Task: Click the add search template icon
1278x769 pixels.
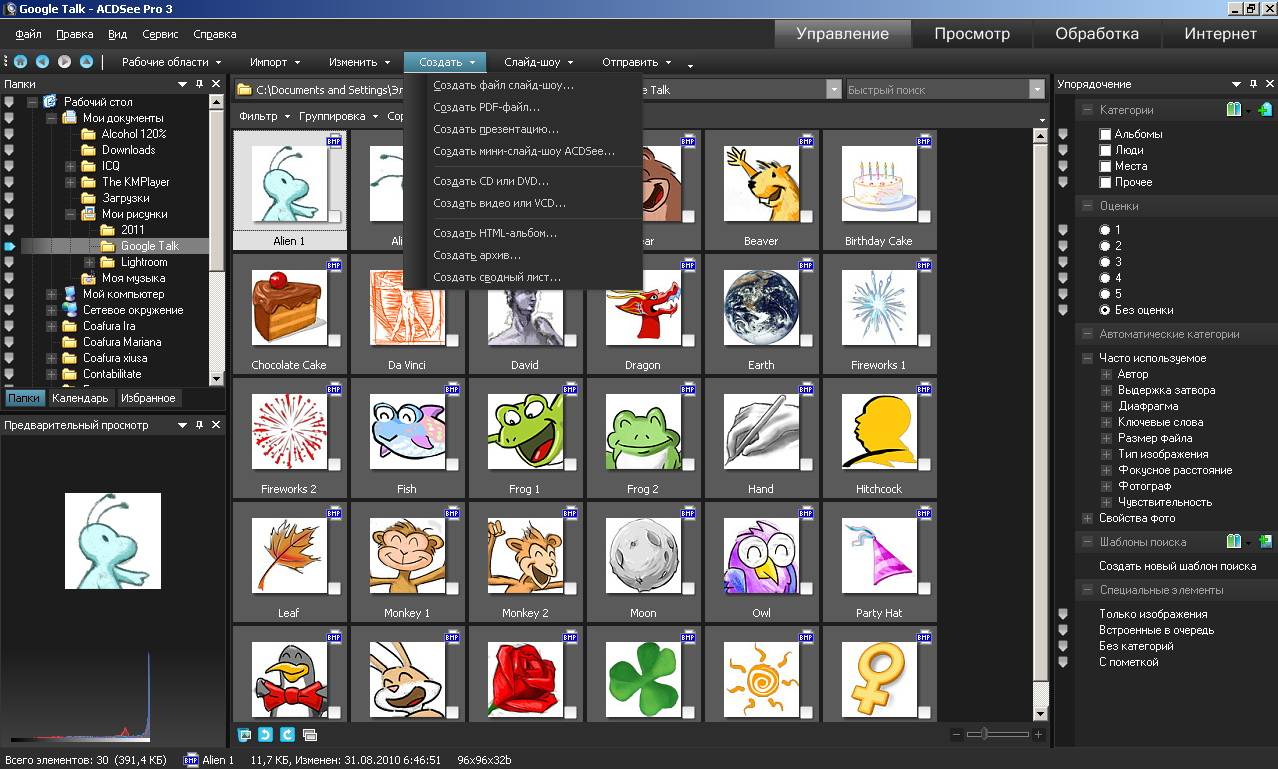Action: (1265, 542)
